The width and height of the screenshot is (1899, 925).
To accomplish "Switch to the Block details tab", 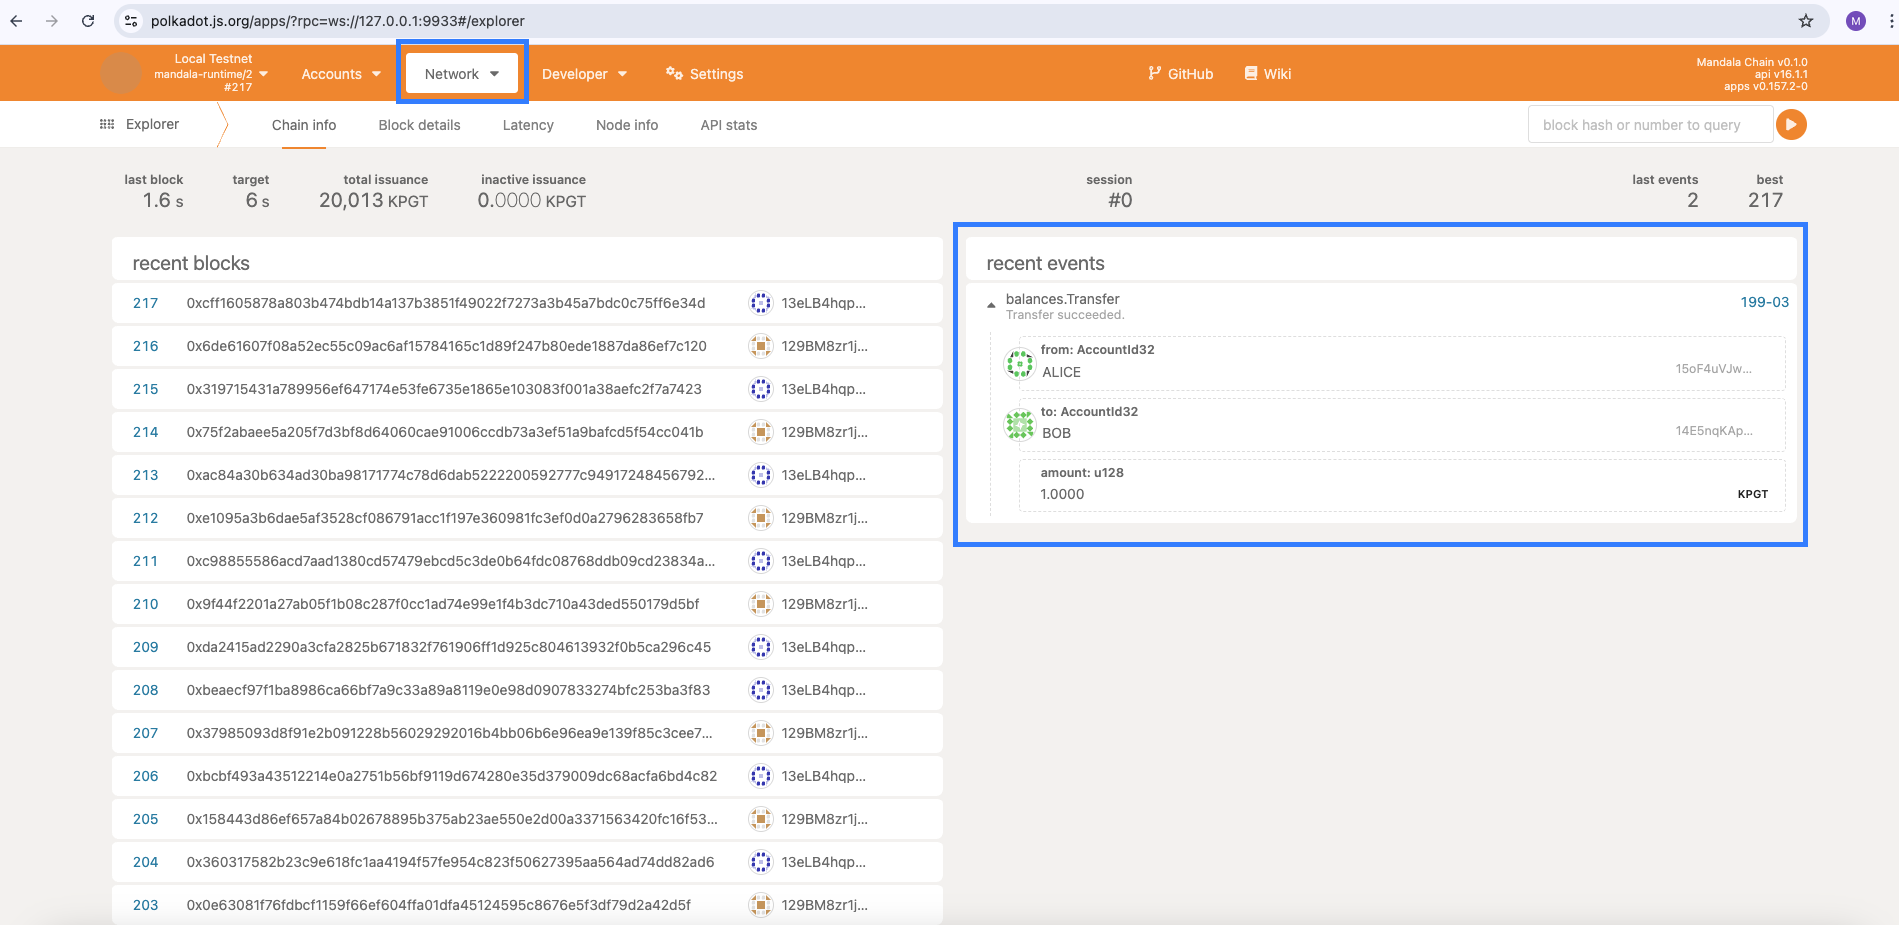I will click(419, 125).
